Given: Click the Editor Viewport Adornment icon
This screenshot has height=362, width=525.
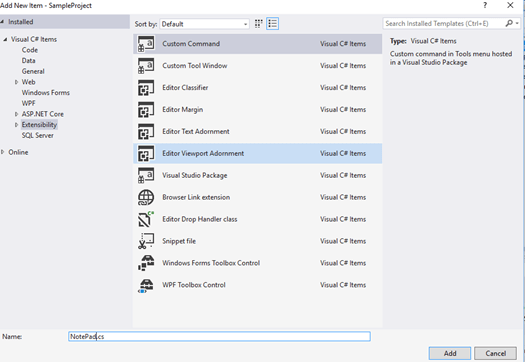Looking at the screenshot, I should 146,153.
